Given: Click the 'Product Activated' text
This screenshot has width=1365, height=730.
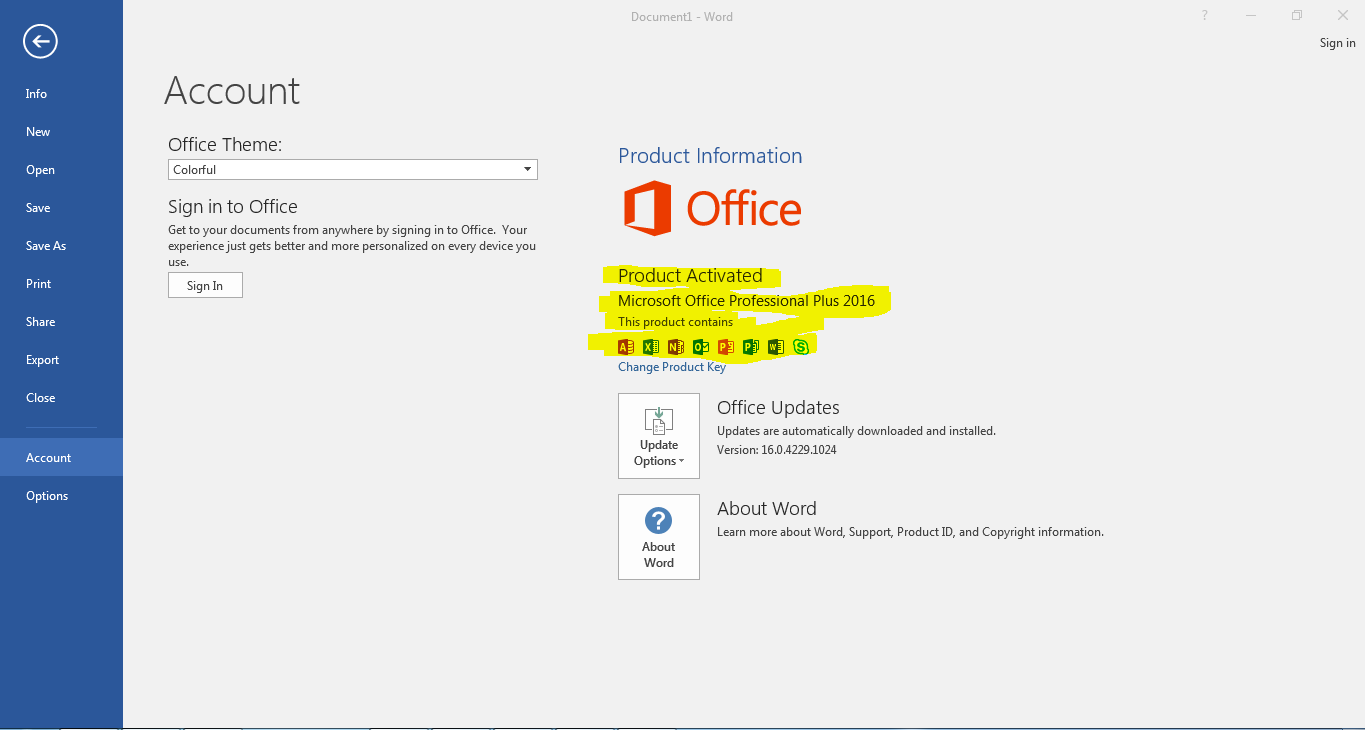Looking at the screenshot, I should tap(690, 276).
